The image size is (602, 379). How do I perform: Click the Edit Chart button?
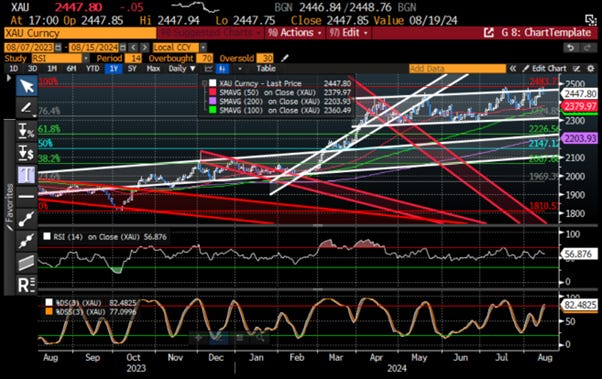[545, 69]
